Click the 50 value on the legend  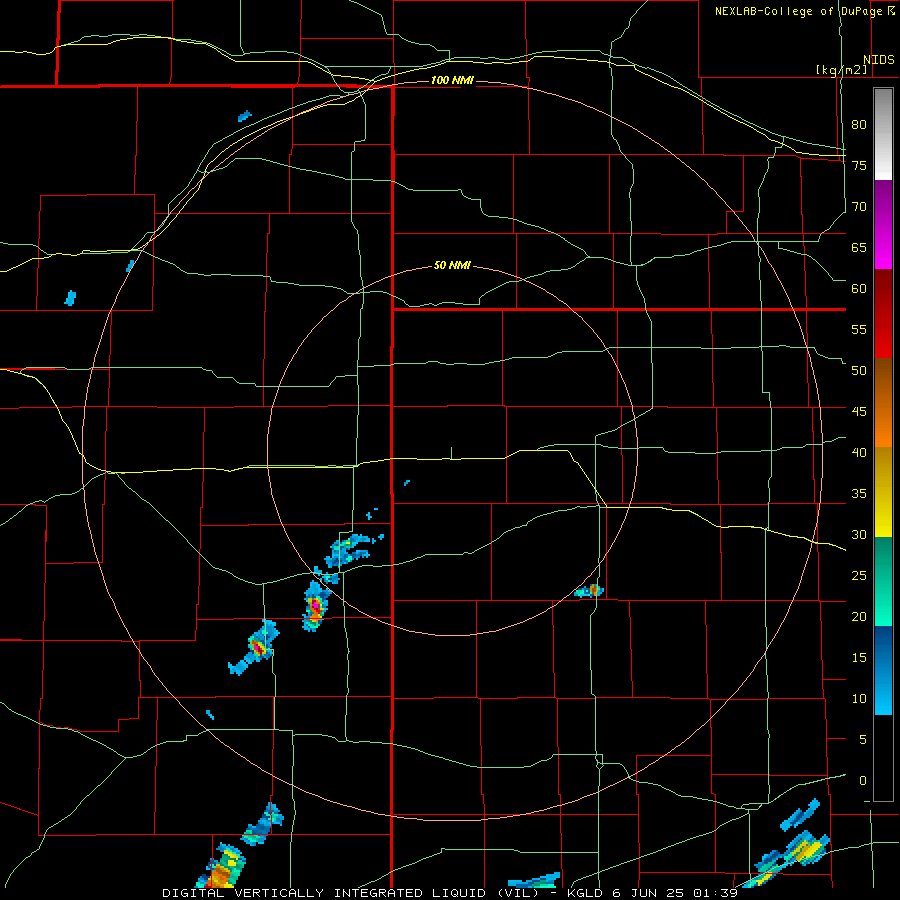point(859,371)
